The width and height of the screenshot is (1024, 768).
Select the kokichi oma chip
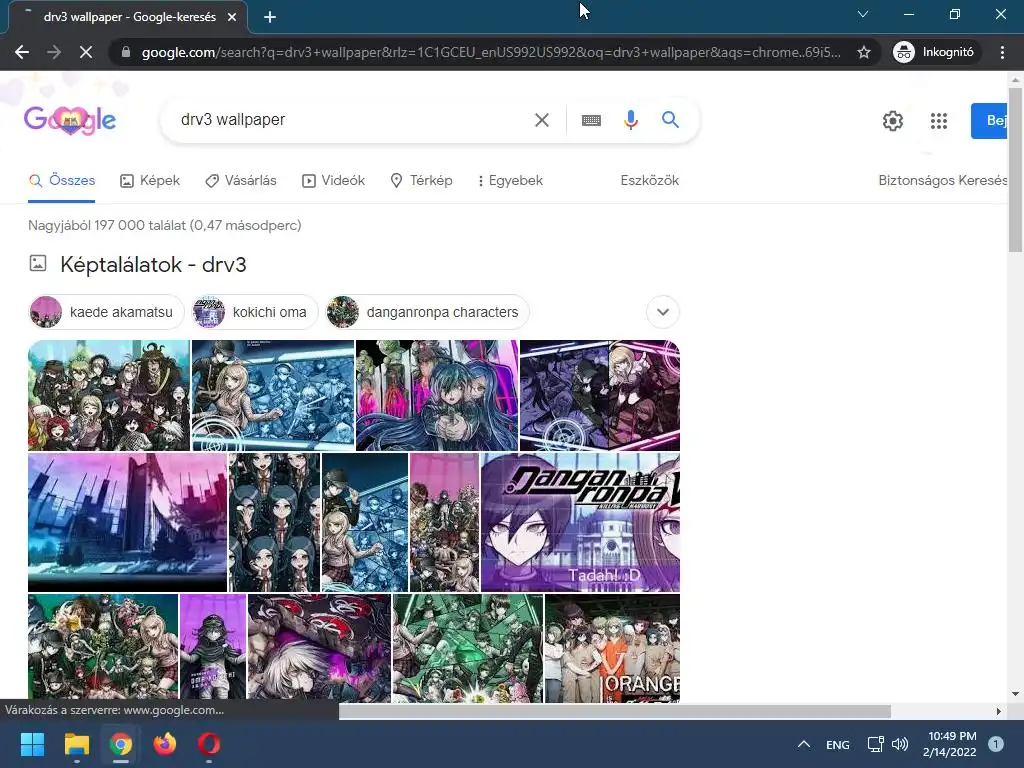tap(255, 312)
